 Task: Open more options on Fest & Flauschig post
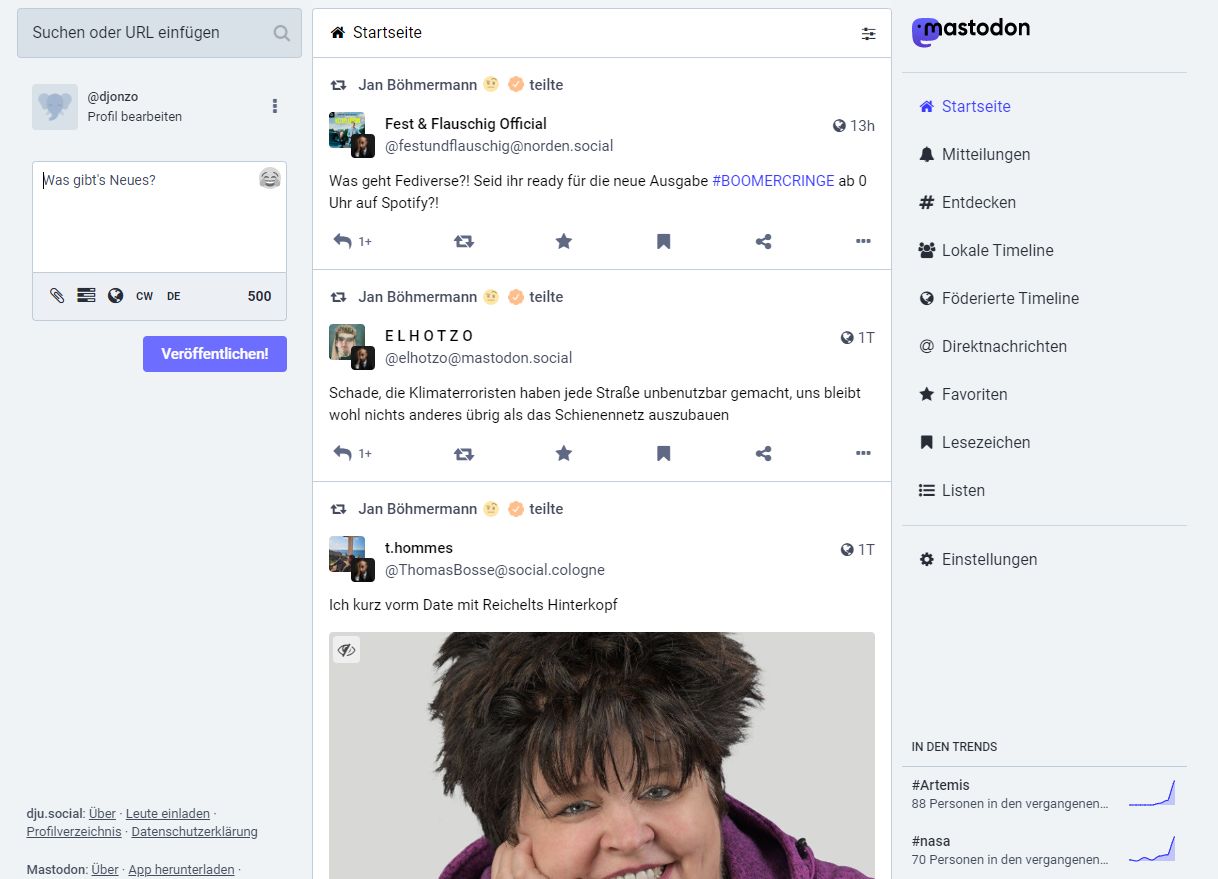point(863,241)
